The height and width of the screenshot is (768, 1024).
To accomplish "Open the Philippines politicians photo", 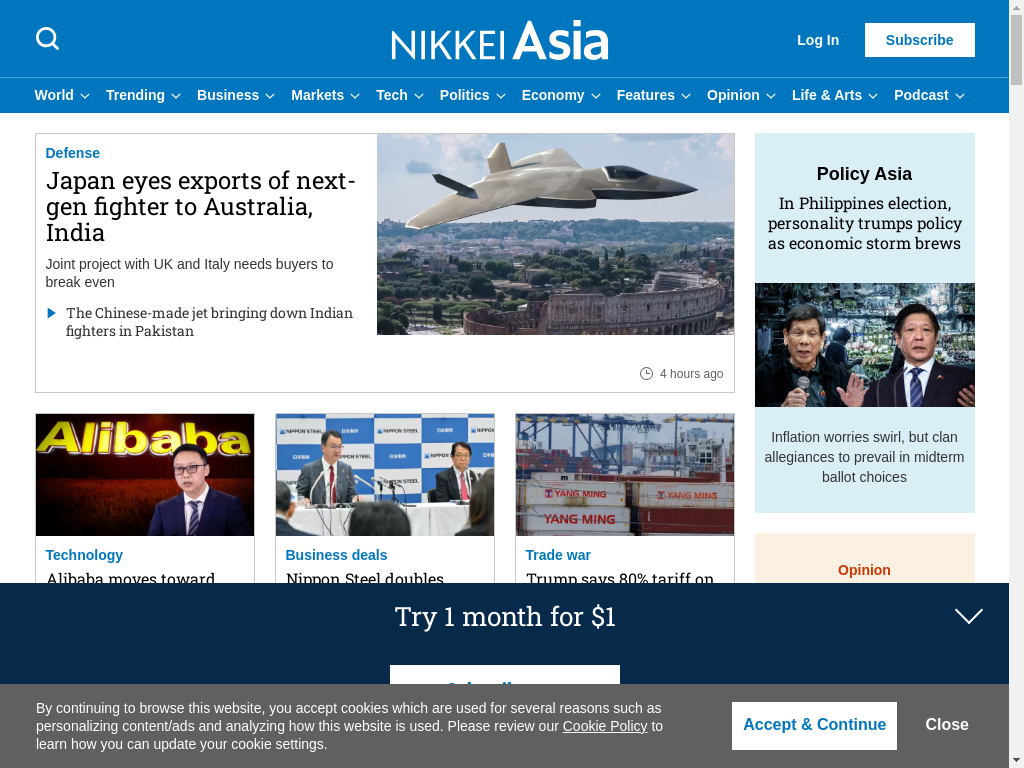I will pyautogui.click(x=865, y=345).
